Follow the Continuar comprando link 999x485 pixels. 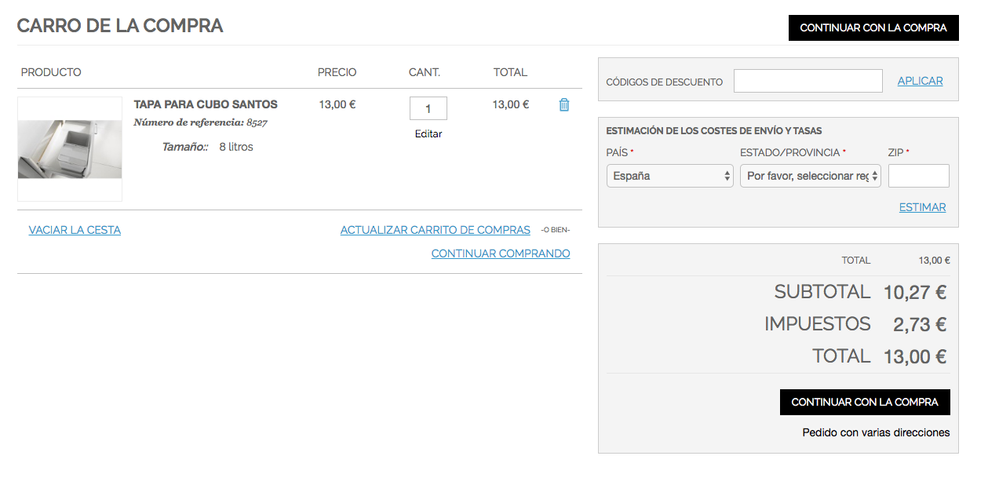[x=500, y=254]
